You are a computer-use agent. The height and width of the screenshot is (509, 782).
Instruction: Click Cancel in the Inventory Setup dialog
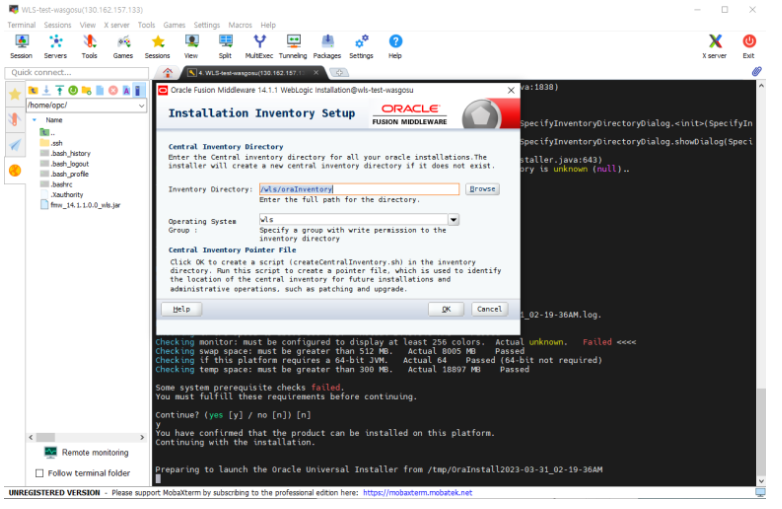[490, 310]
